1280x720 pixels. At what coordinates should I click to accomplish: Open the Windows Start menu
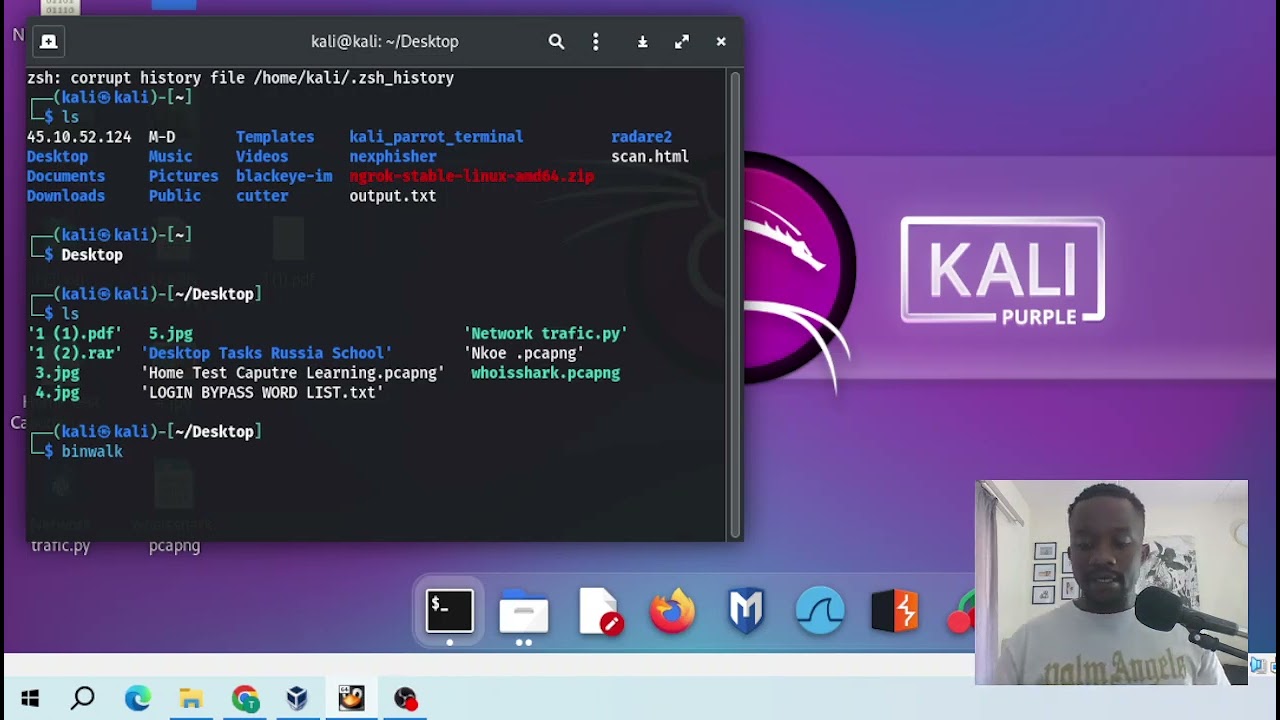tap(30, 698)
